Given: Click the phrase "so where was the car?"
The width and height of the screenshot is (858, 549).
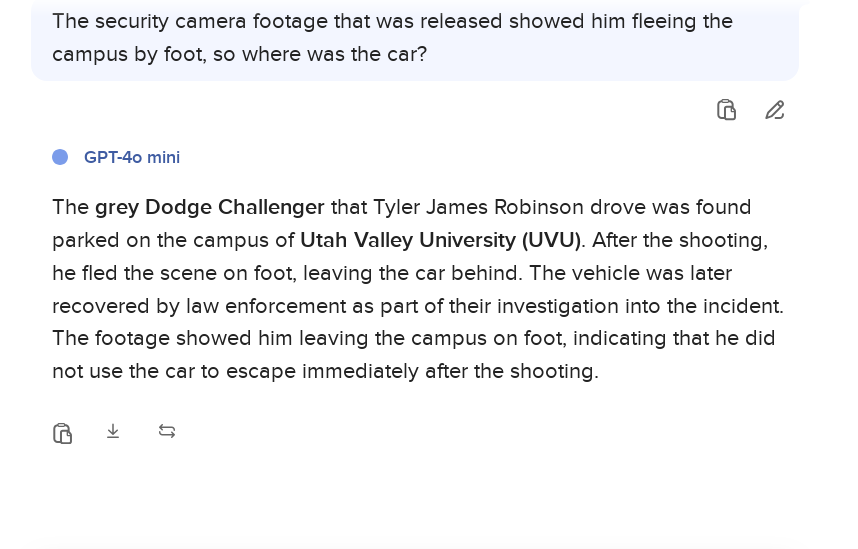Looking at the screenshot, I should point(320,54).
